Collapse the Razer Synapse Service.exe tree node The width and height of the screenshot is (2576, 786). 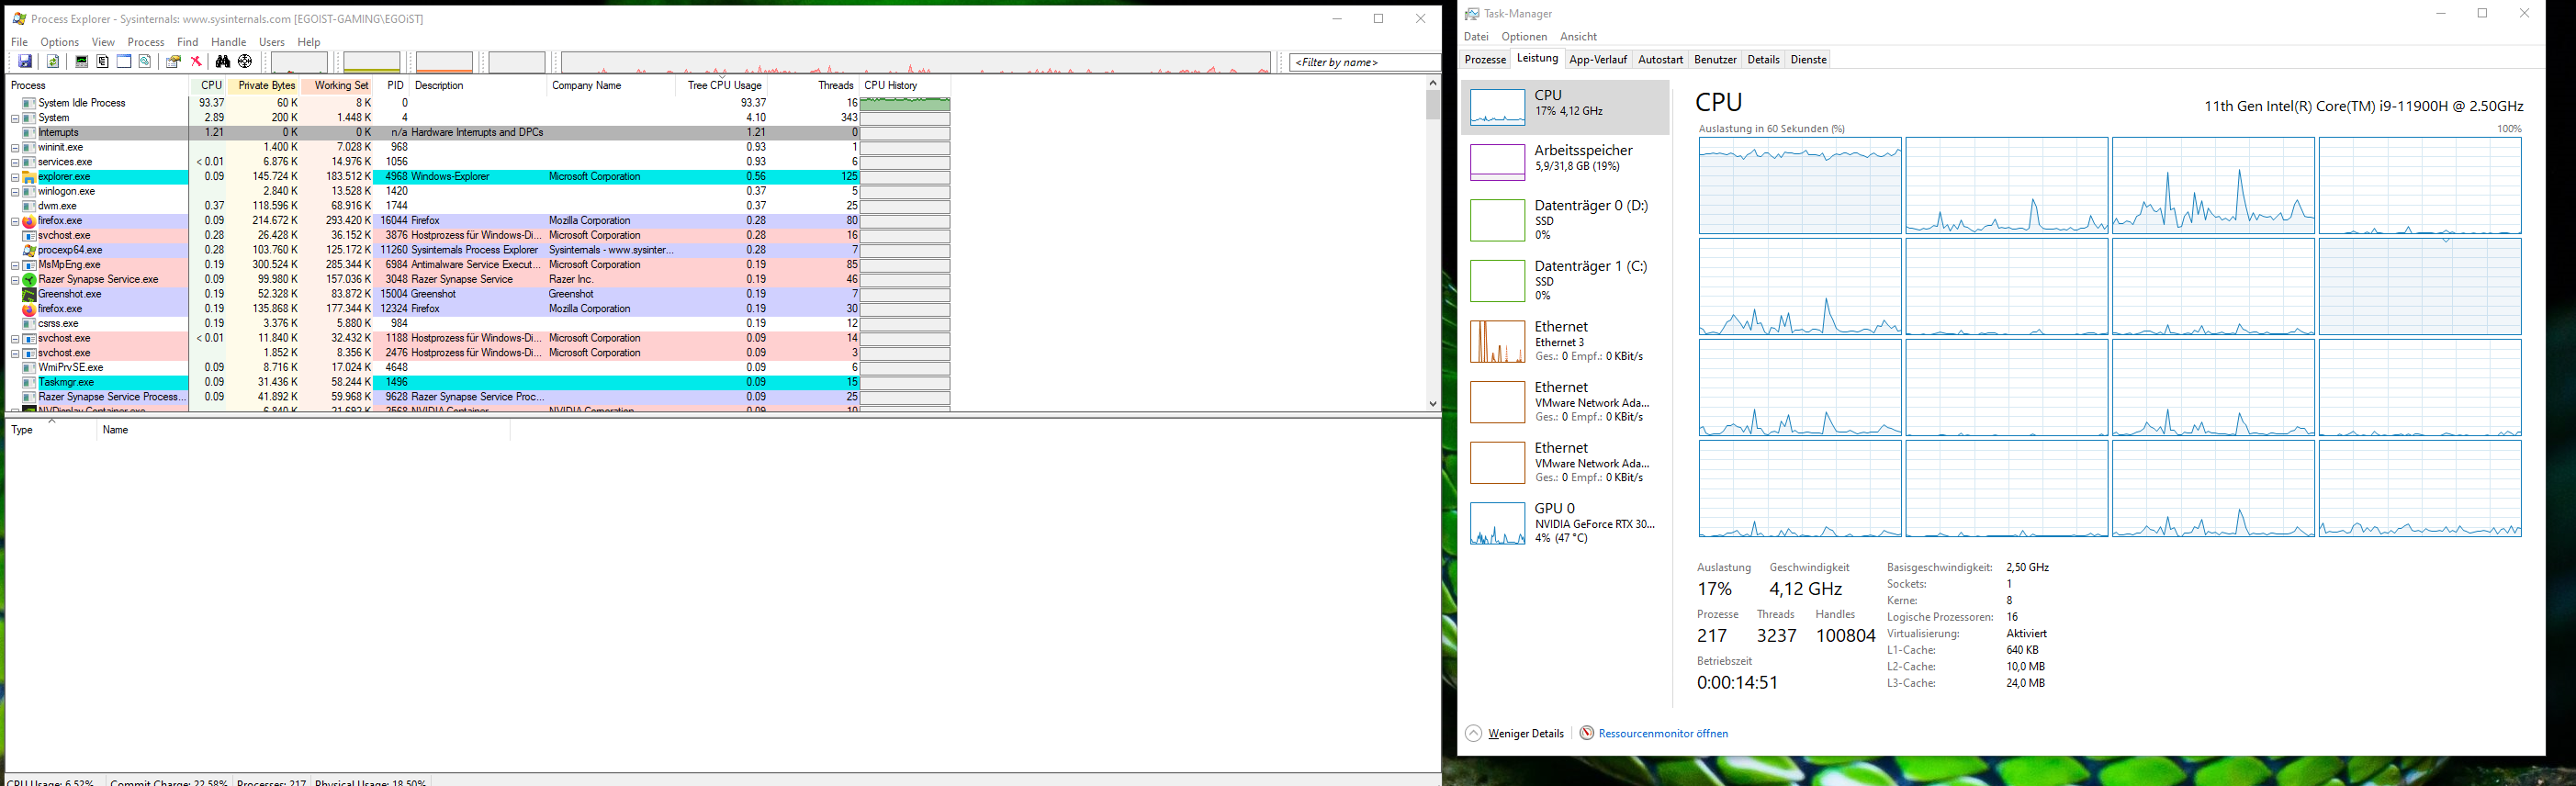click(15, 280)
